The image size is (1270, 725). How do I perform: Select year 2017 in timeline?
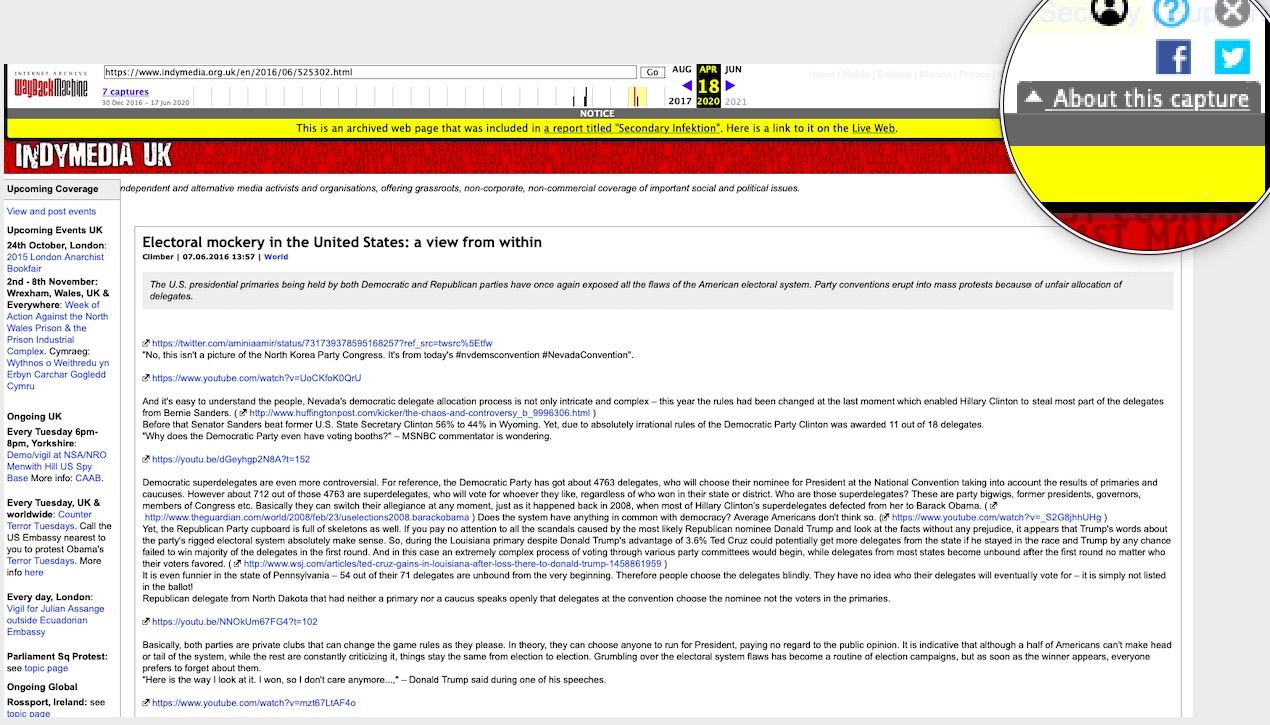tap(680, 101)
